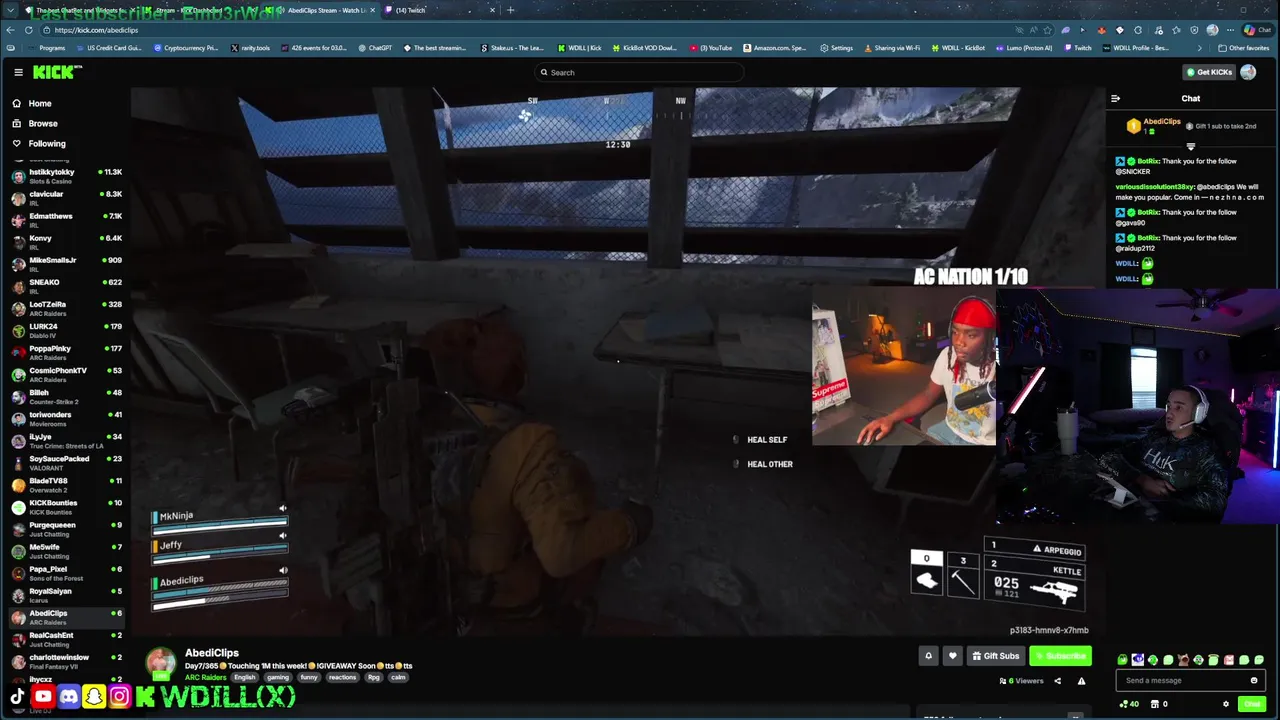This screenshot has width=1280, height=720.
Task: Insert the cat emote in chat
Action: [x=1184, y=660]
